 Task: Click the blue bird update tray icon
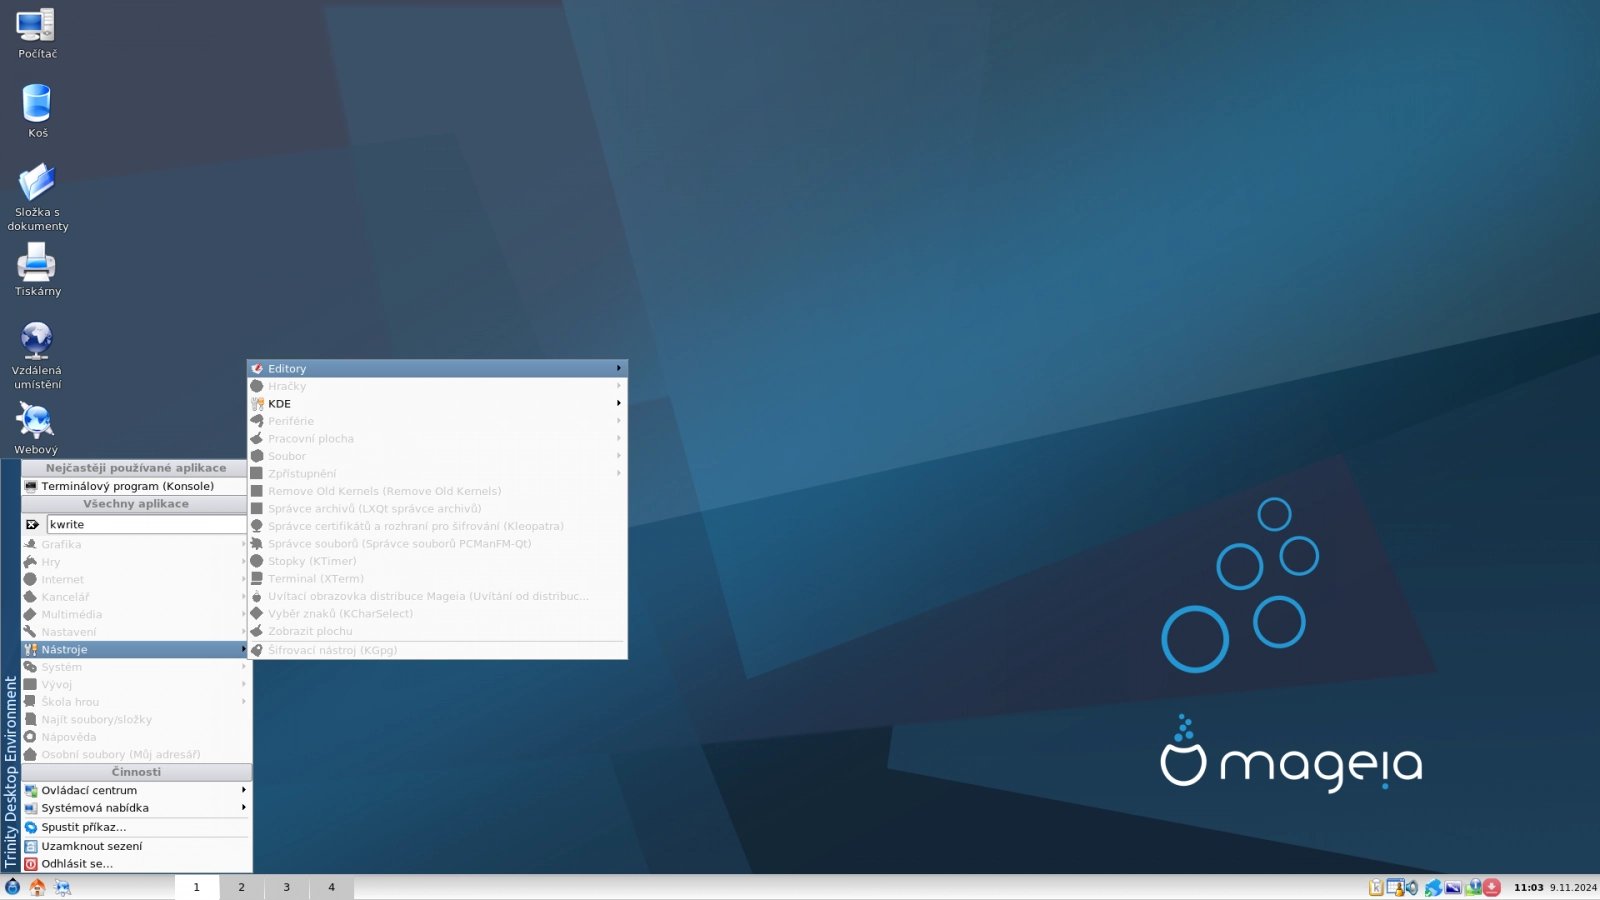point(1433,887)
